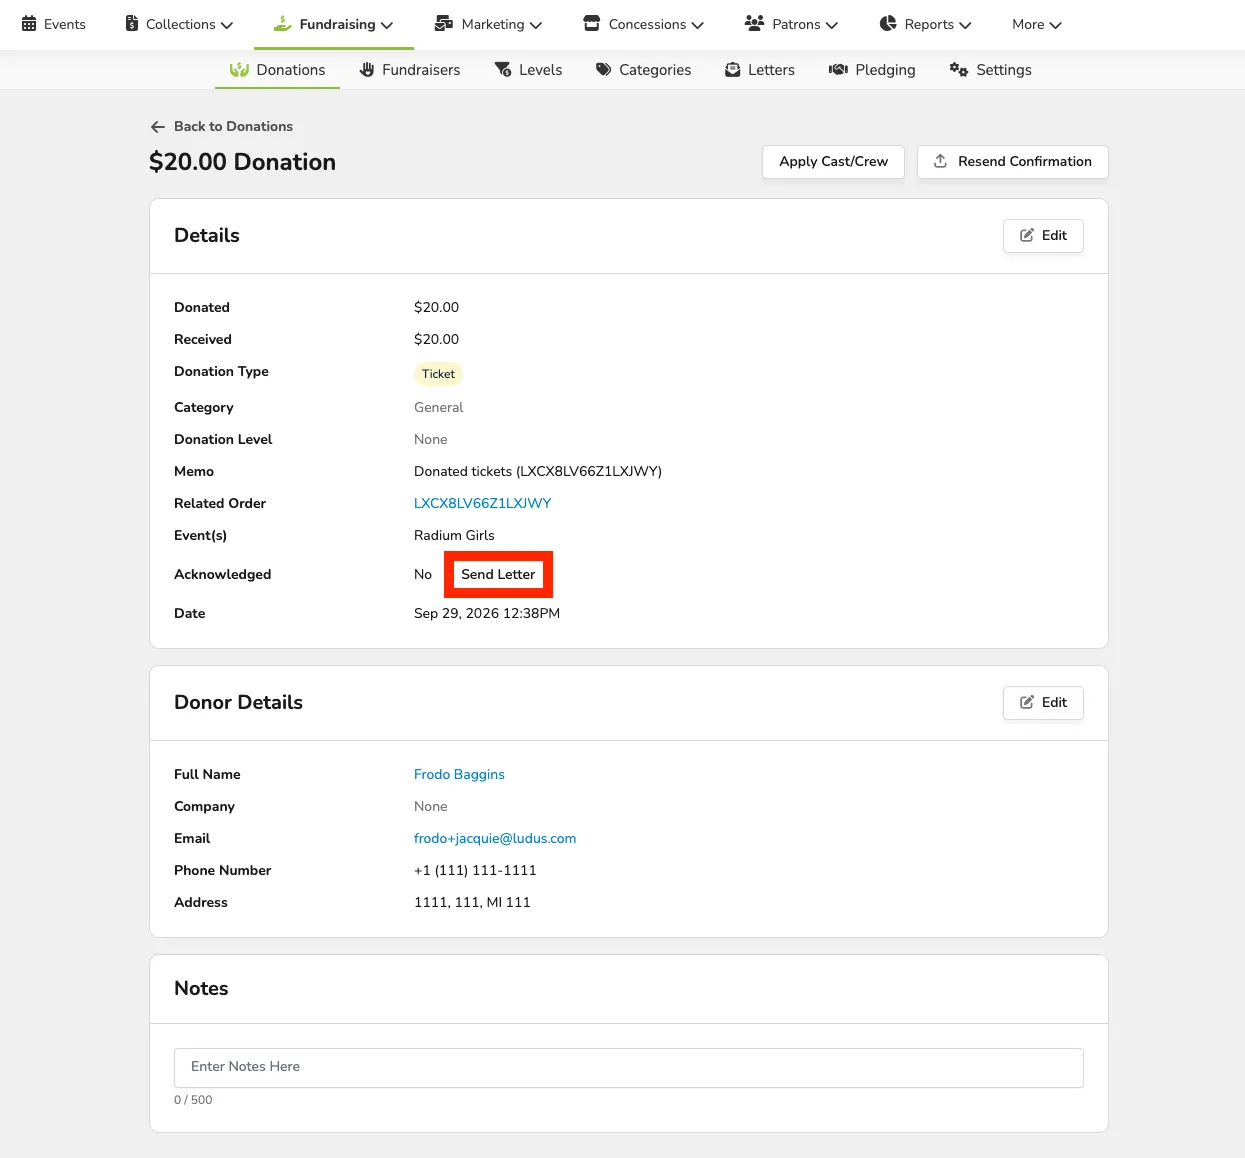Click the Resend Confirmation button

(x=1013, y=162)
